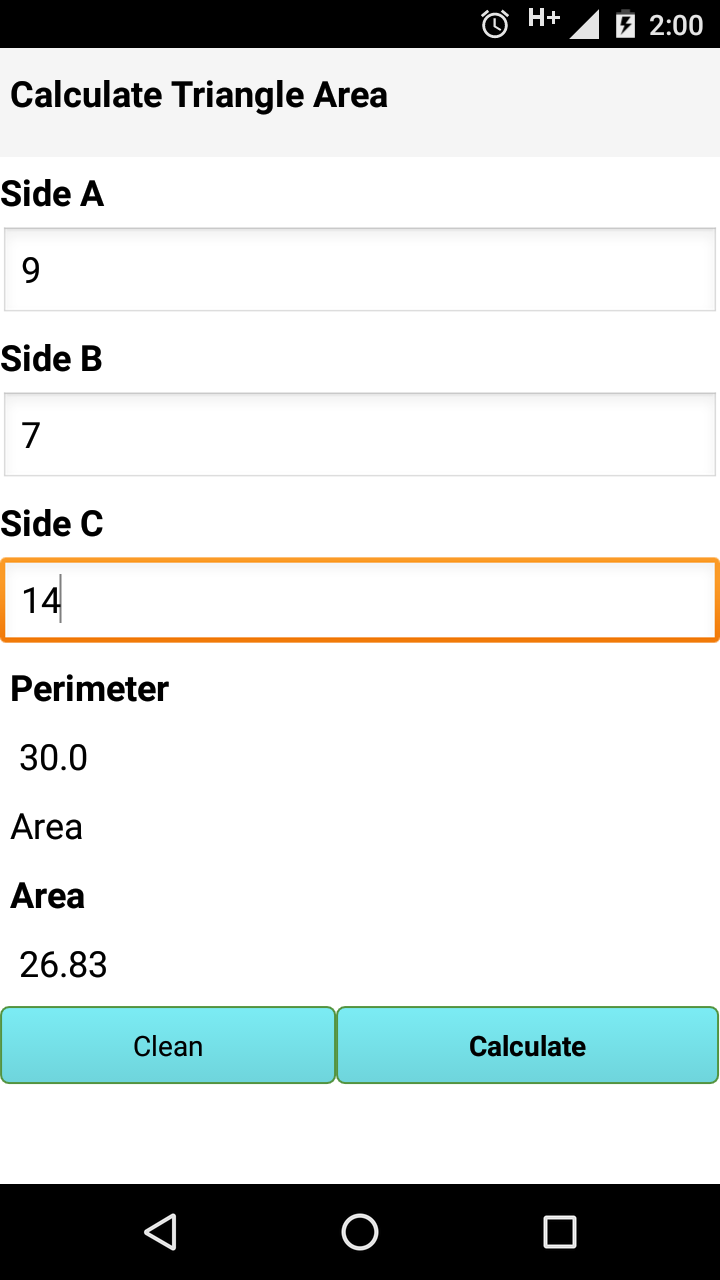Image resolution: width=720 pixels, height=1280 pixels.
Task: Click the Calculate button
Action: click(x=528, y=1045)
